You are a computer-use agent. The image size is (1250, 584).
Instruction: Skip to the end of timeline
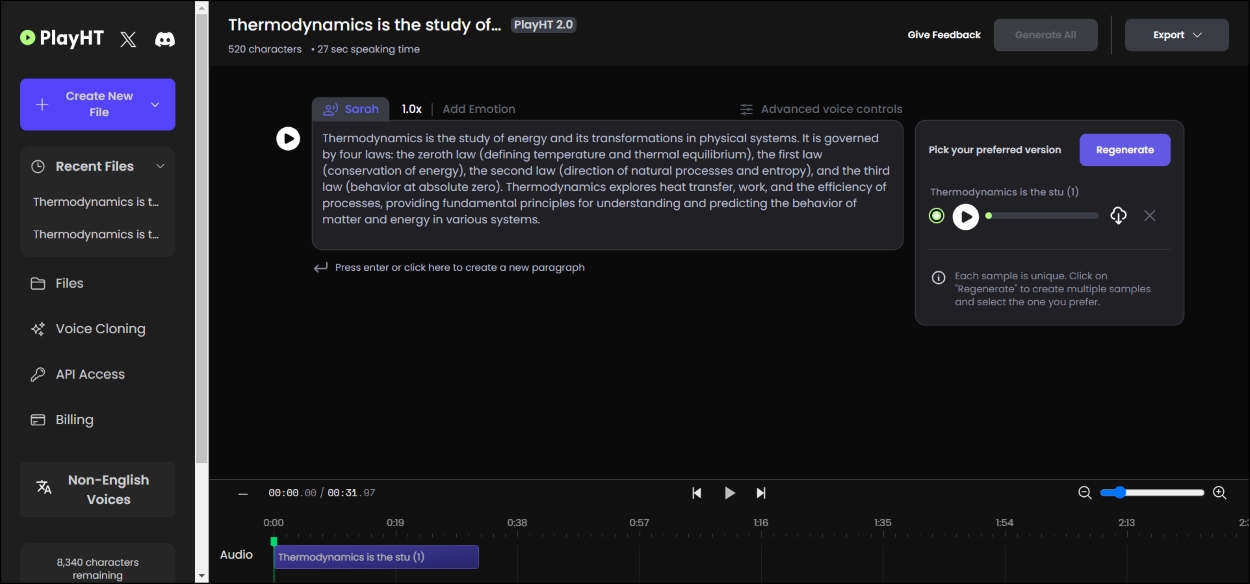pos(761,493)
